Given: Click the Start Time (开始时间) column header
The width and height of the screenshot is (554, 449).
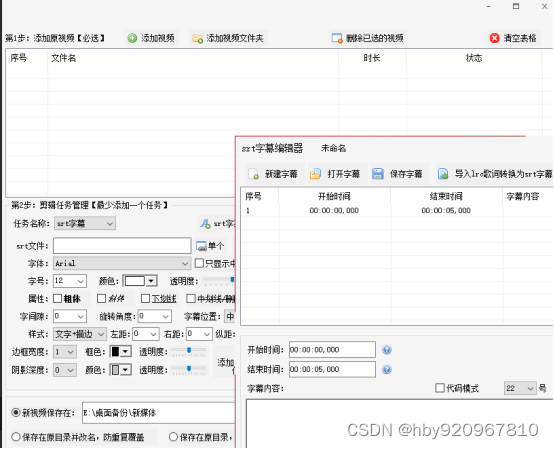Looking at the screenshot, I should click(x=334, y=196).
